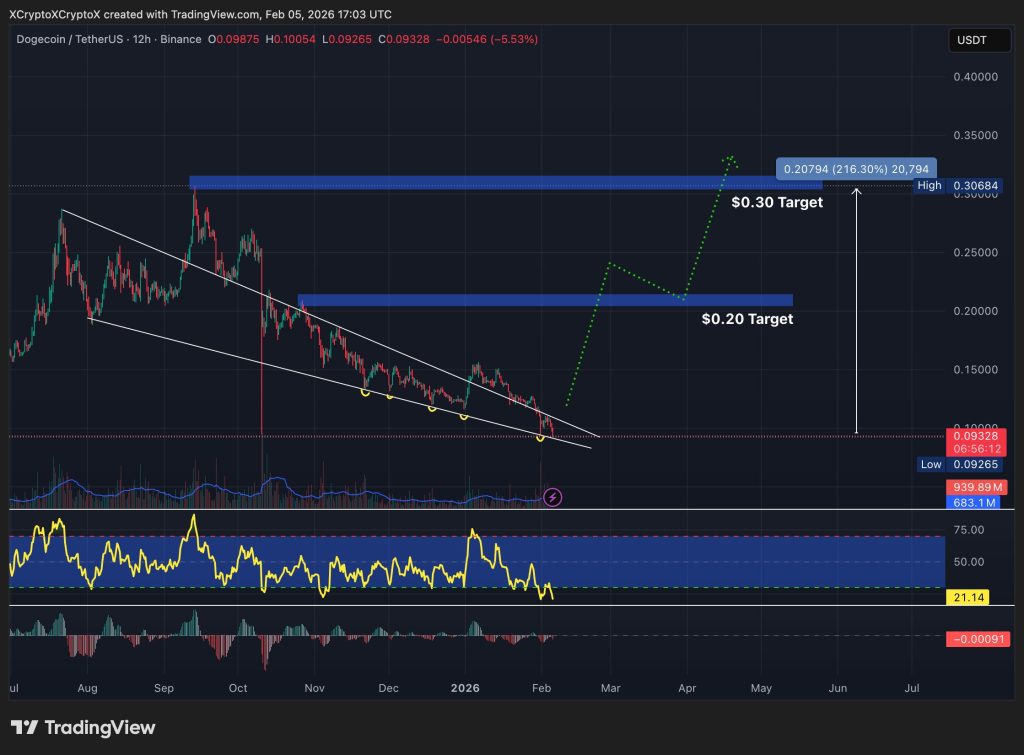Screen dimensions: 1024x755
Task: Select the lower blue $0.20 zone rectangle
Action: (x=545, y=300)
